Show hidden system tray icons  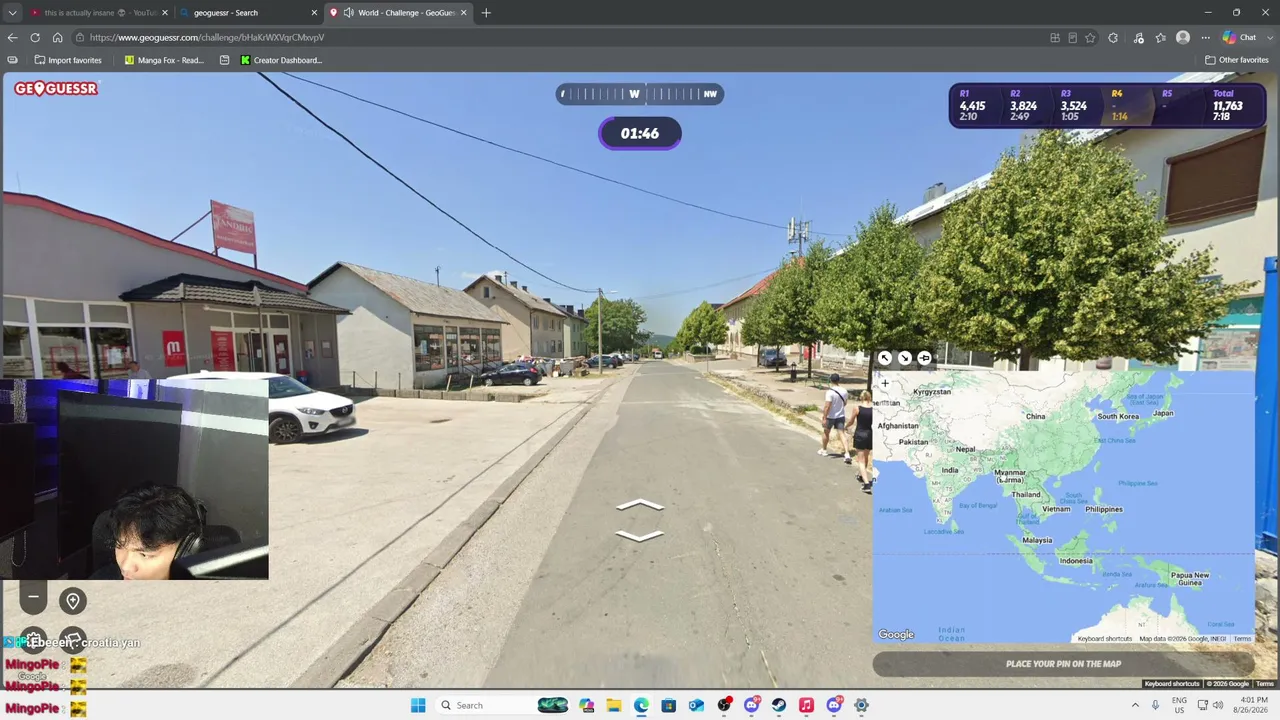point(1135,705)
